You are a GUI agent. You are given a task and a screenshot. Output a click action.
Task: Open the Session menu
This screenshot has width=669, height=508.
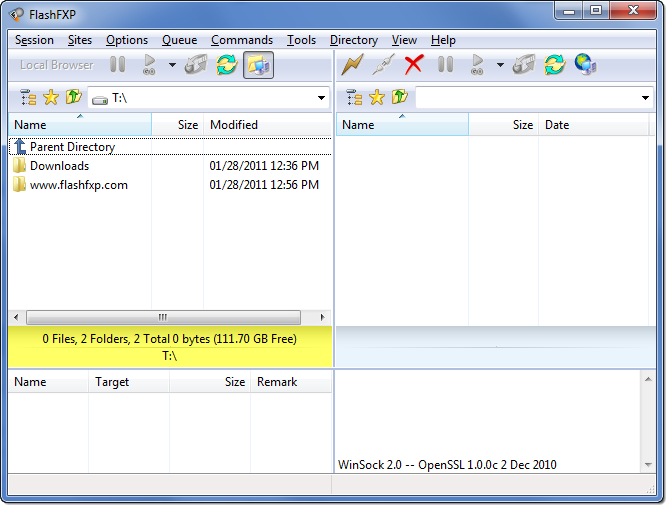[x=34, y=40]
